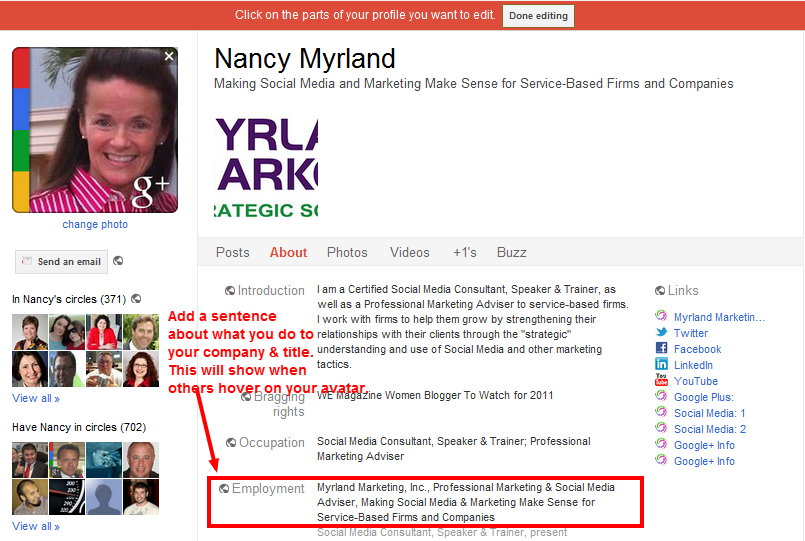Open the Buzz tab
This screenshot has height=541, width=805.
pyautogui.click(x=511, y=252)
